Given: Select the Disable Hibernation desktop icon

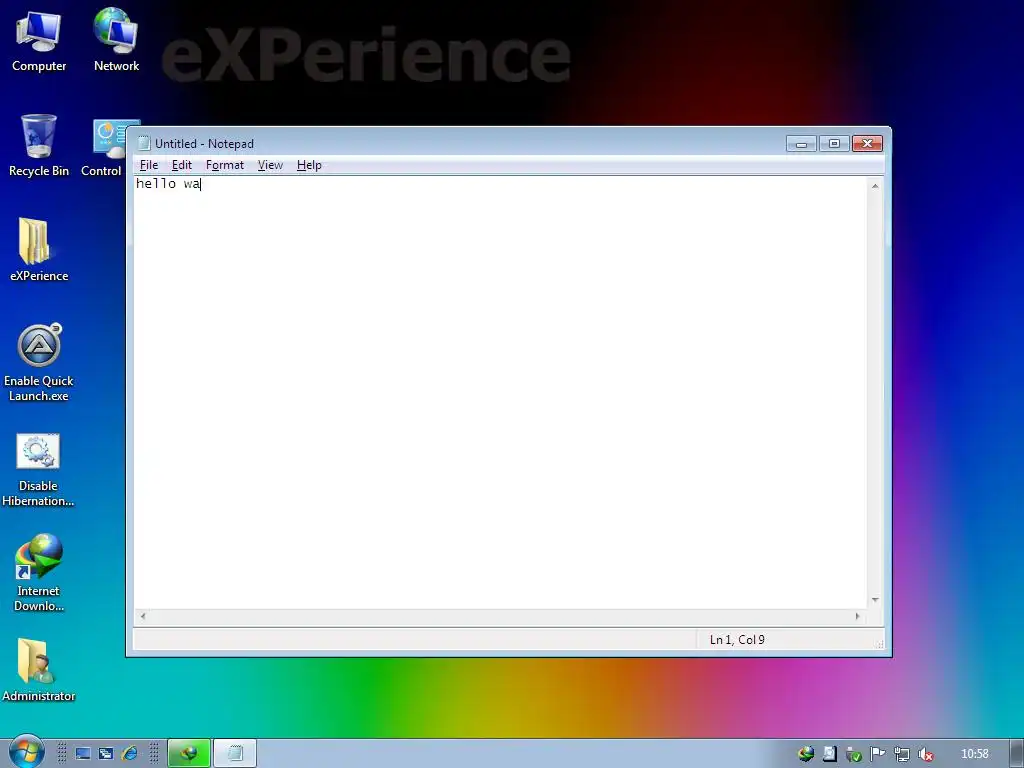Looking at the screenshot, I should tap(38, 469).
